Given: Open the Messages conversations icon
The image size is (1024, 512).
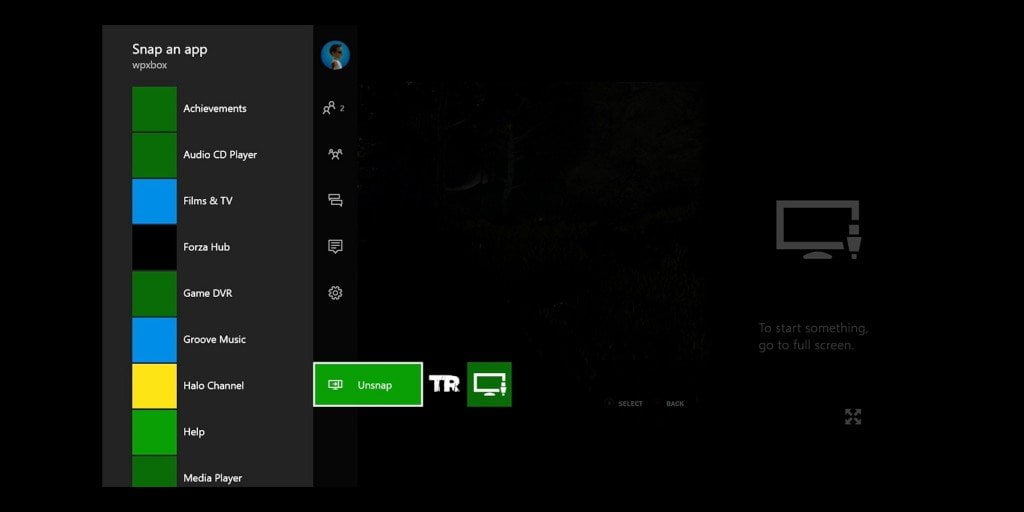Looking at the screenshot, I should point(335,200).
